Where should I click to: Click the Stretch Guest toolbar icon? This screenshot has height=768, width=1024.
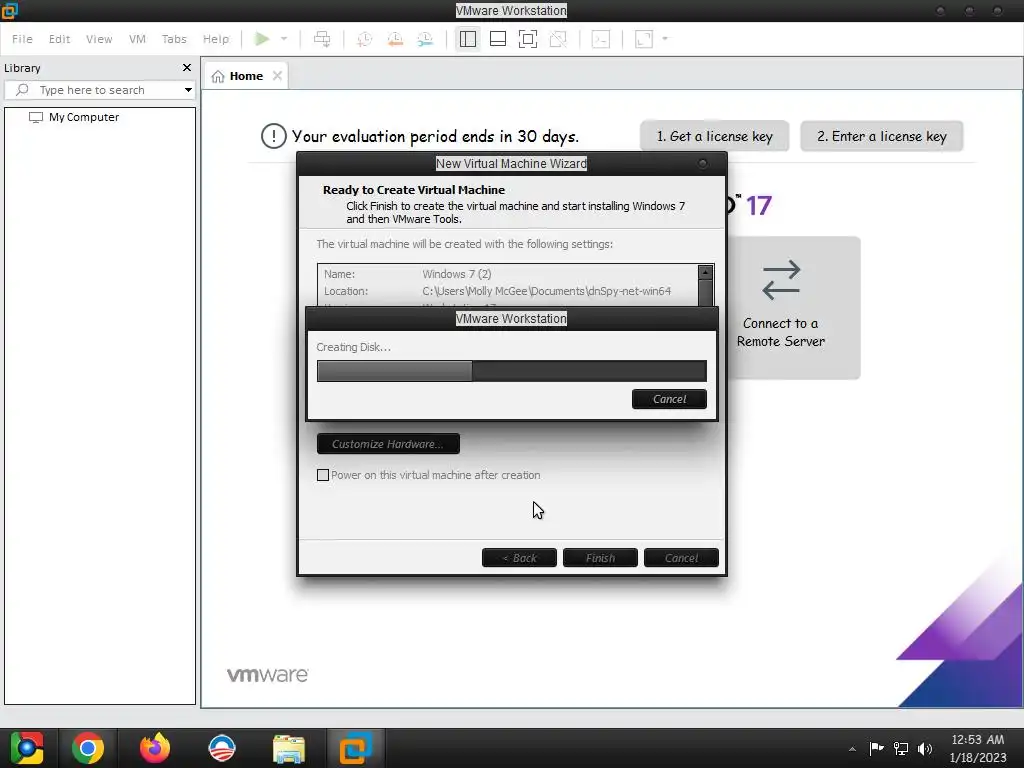click(644, 39)
